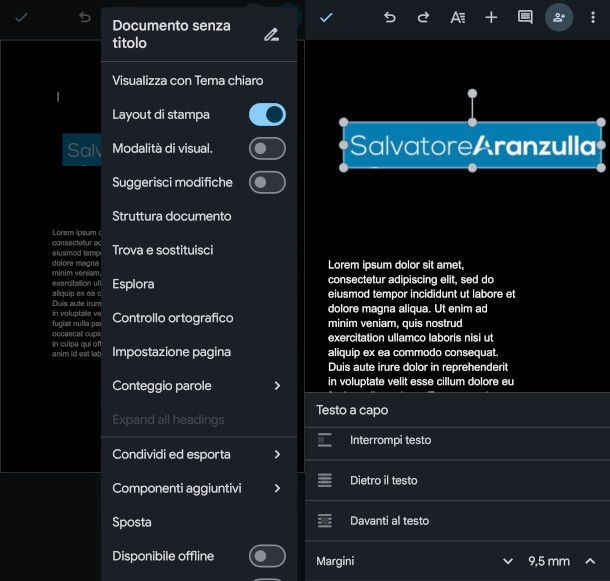Viewport: 610px width, 581px height.
Task: Tap the dimmed undo arrow in left screen
Action: pyautogui.click(x=84, y=17)
